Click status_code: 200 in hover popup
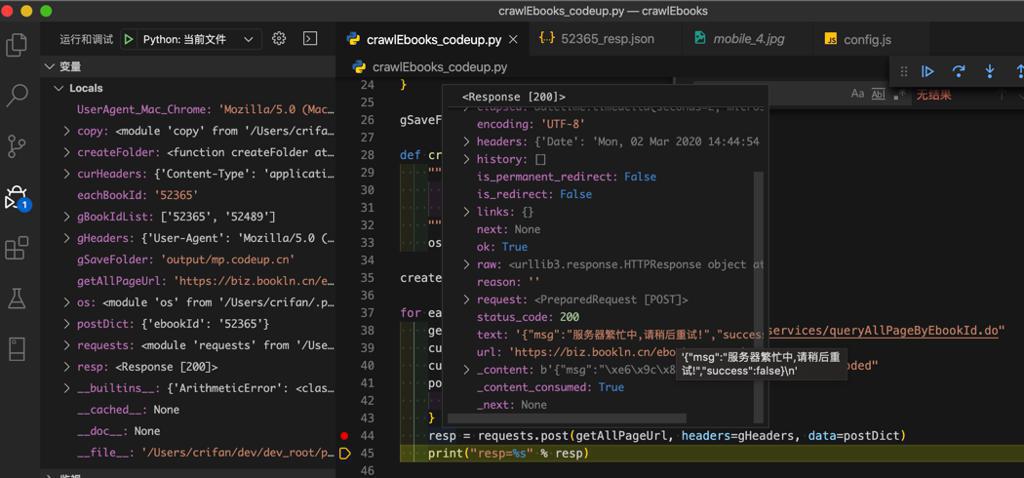This screenshot has height=478, width=1024. pos(528,317)
